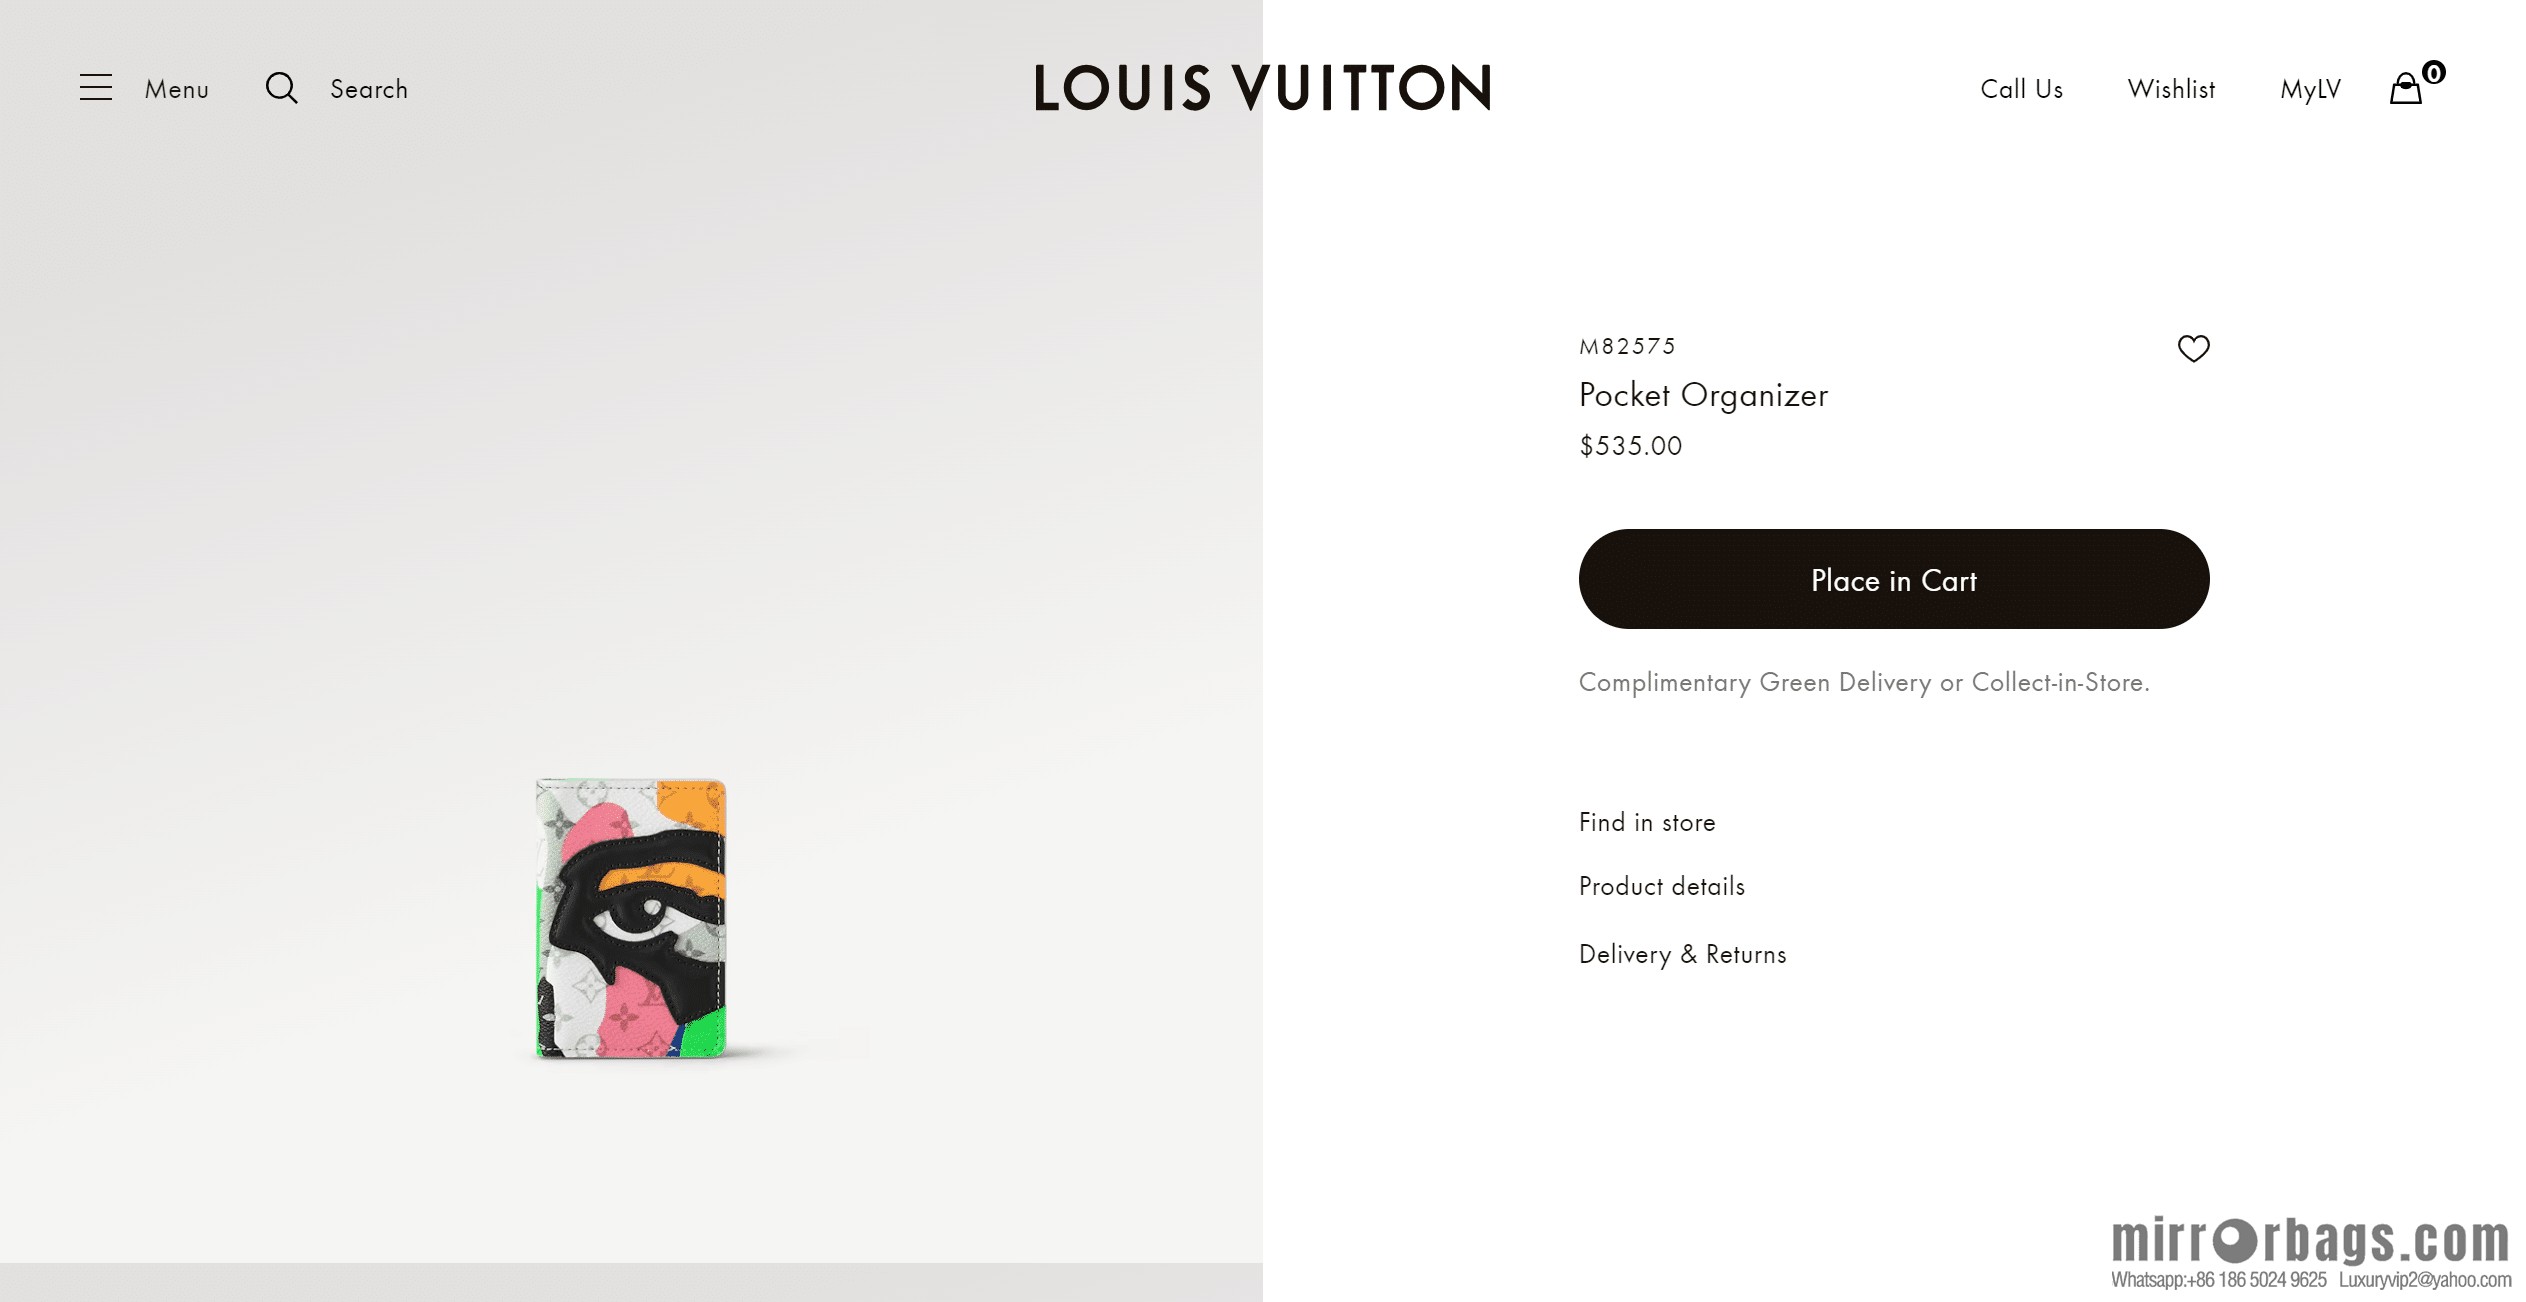Click the Pocket Organizer product title
This screenshot has width=2526, height=1302.
(x=1703, y=395)
